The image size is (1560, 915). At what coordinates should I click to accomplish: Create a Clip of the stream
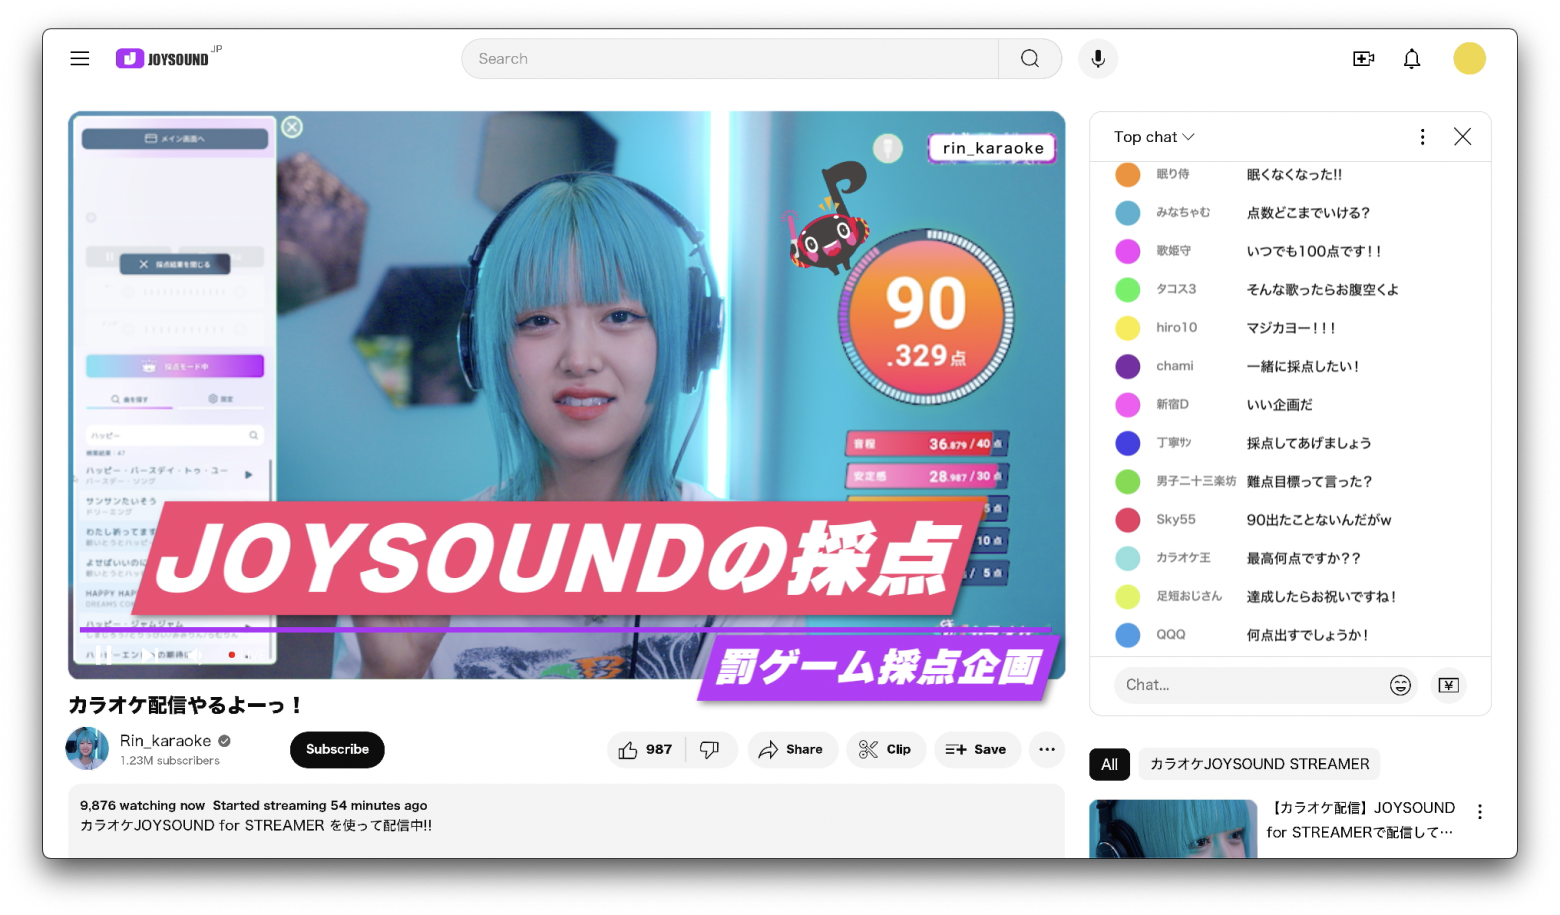point(885,749)
